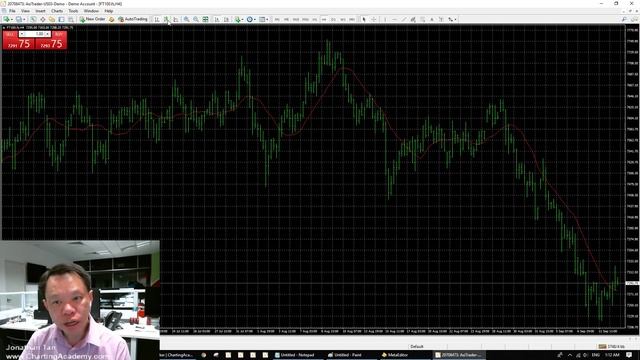Viewport: 640px width, 360px height.
Task: Launch MetaEditor from the toolbar icon
Action: point(111,19)
